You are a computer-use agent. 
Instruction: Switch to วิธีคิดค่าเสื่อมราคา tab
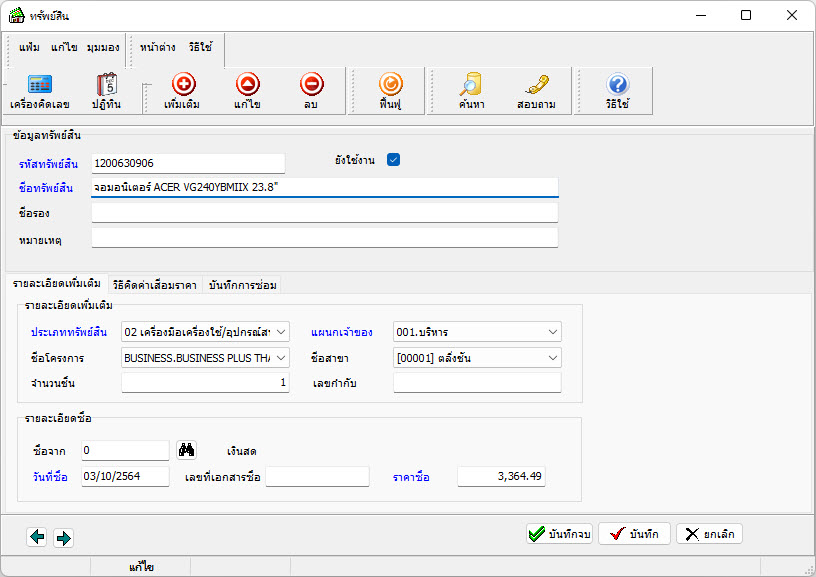point(155,285)
